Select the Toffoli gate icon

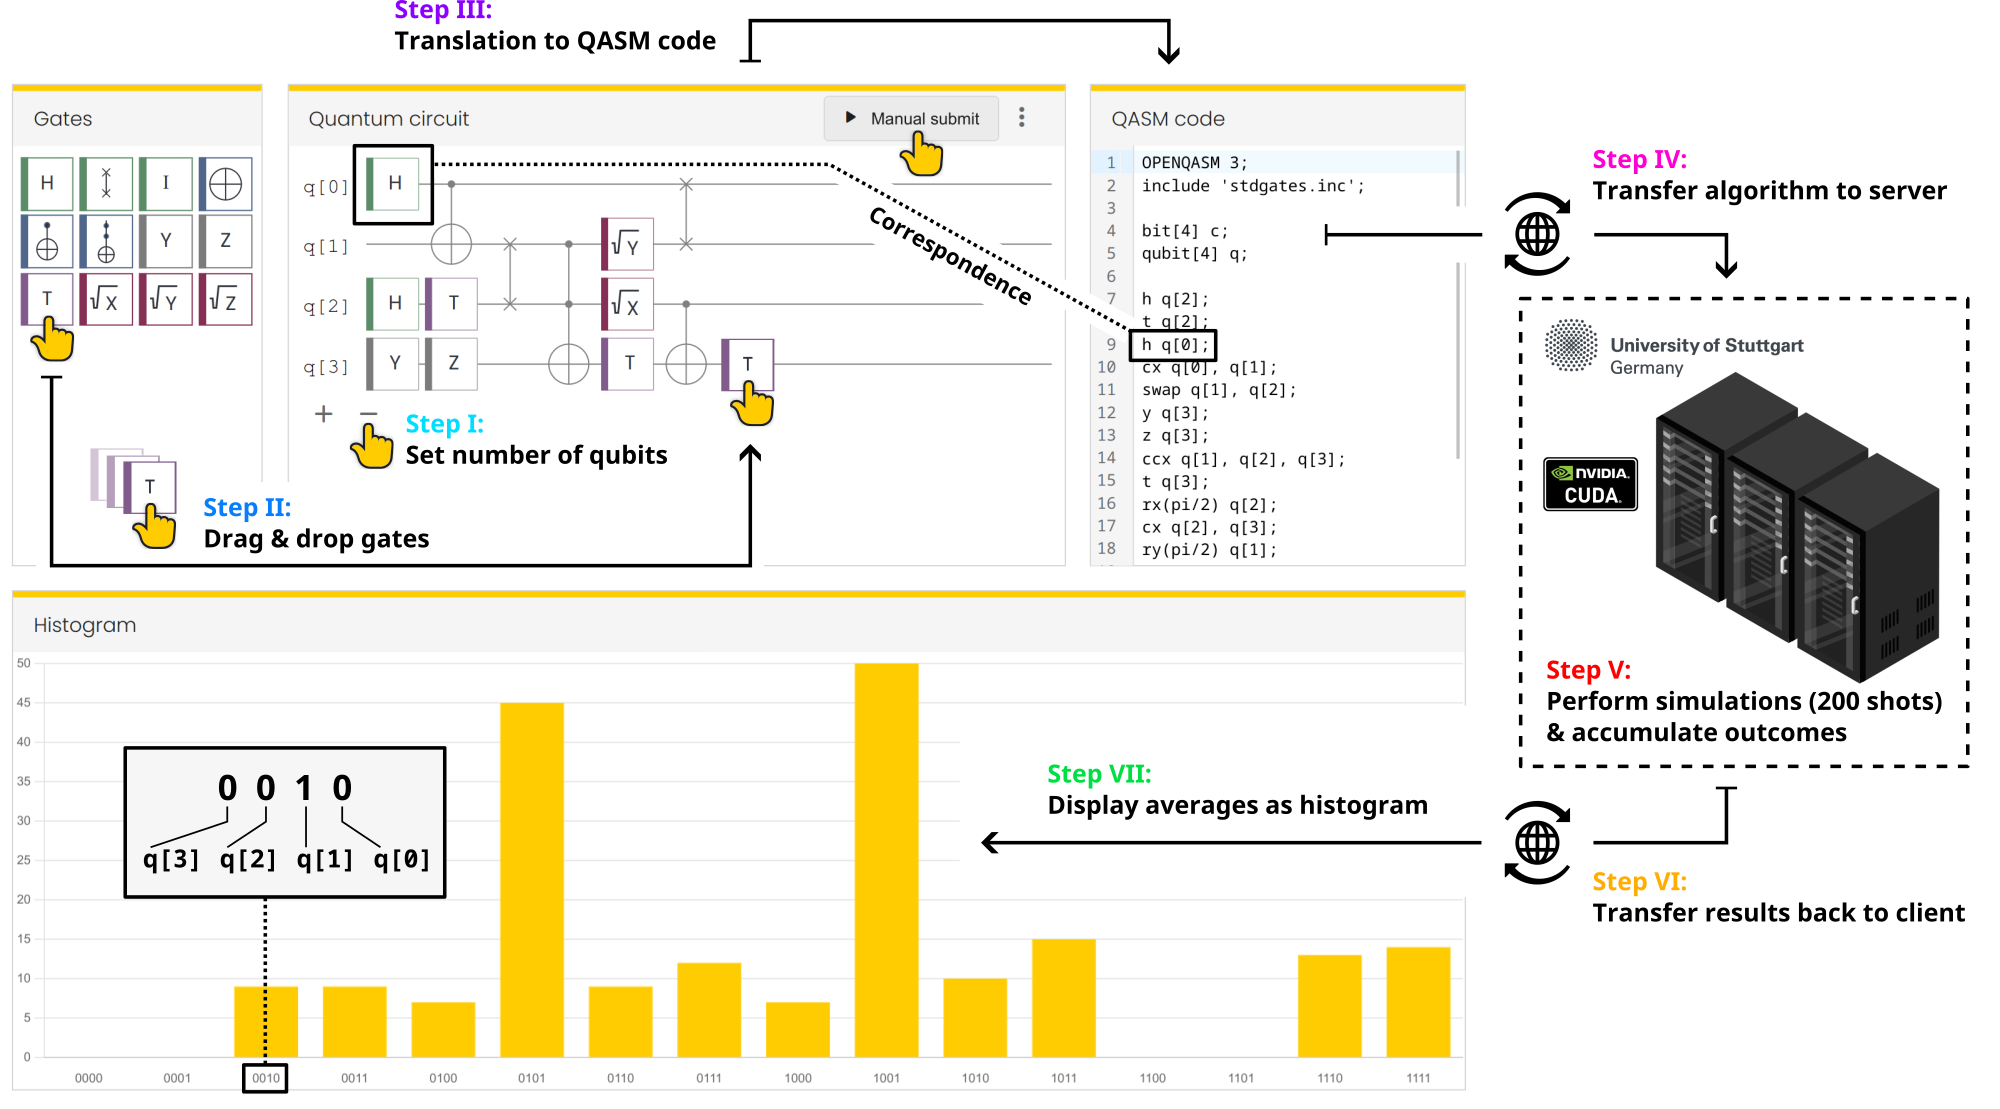tap(106, 241)
